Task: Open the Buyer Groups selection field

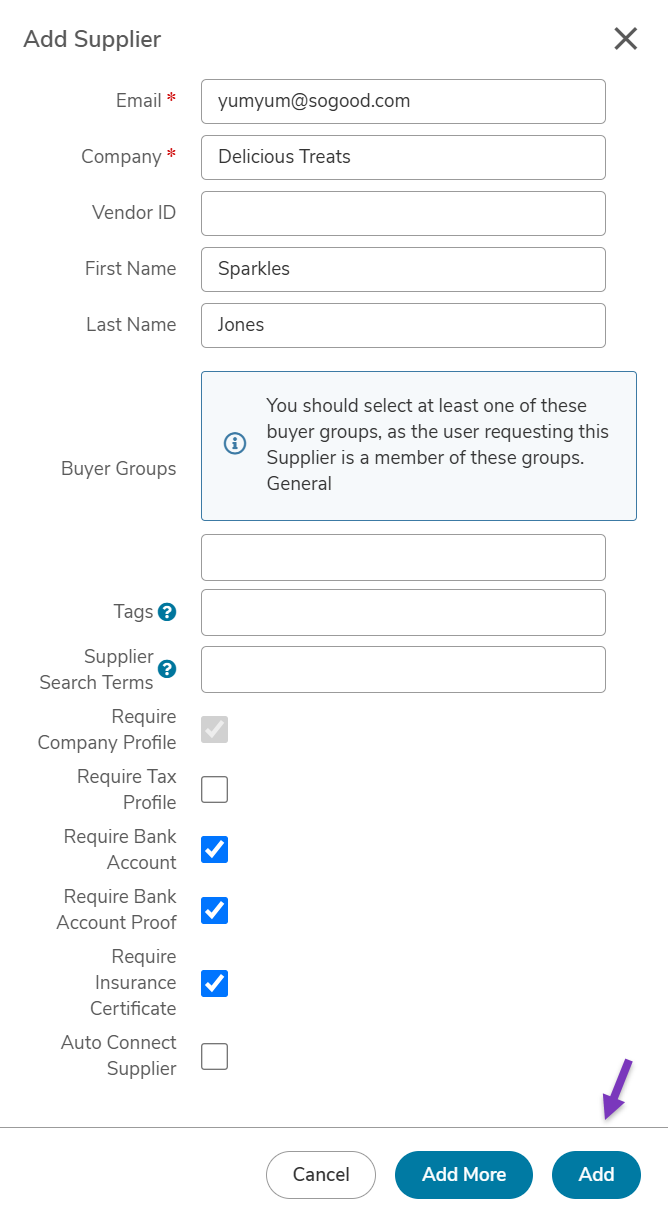Action: 403,557
